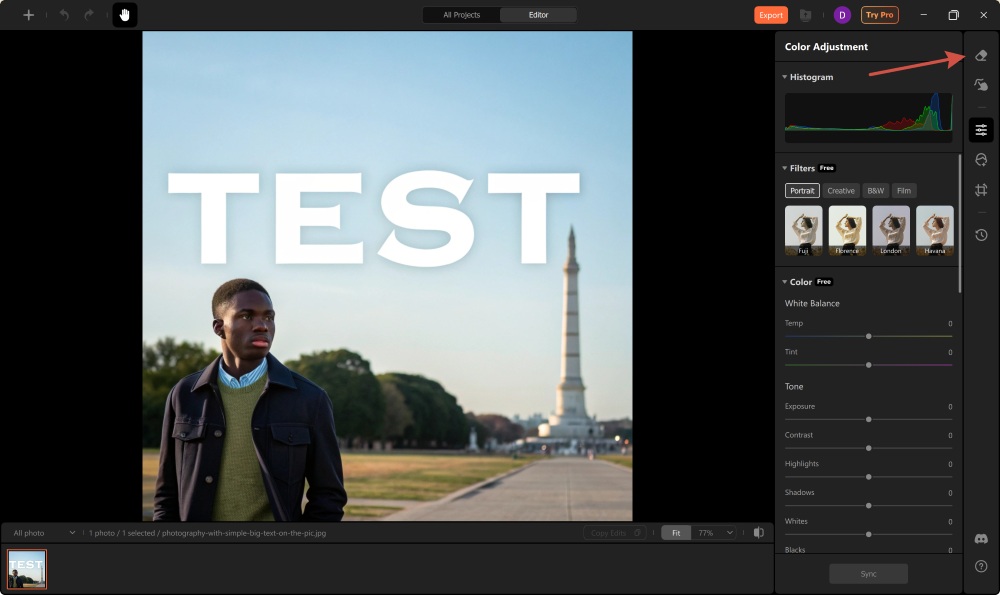Click the Exposure slider handle
Image resolution: width=1000 pixels, height=595 pixels.
(x=868, y=419)
